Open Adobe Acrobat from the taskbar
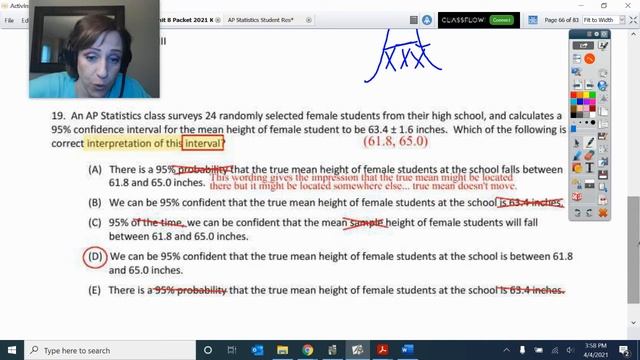This screenshot has height=360, width=640. click(382, 350)
